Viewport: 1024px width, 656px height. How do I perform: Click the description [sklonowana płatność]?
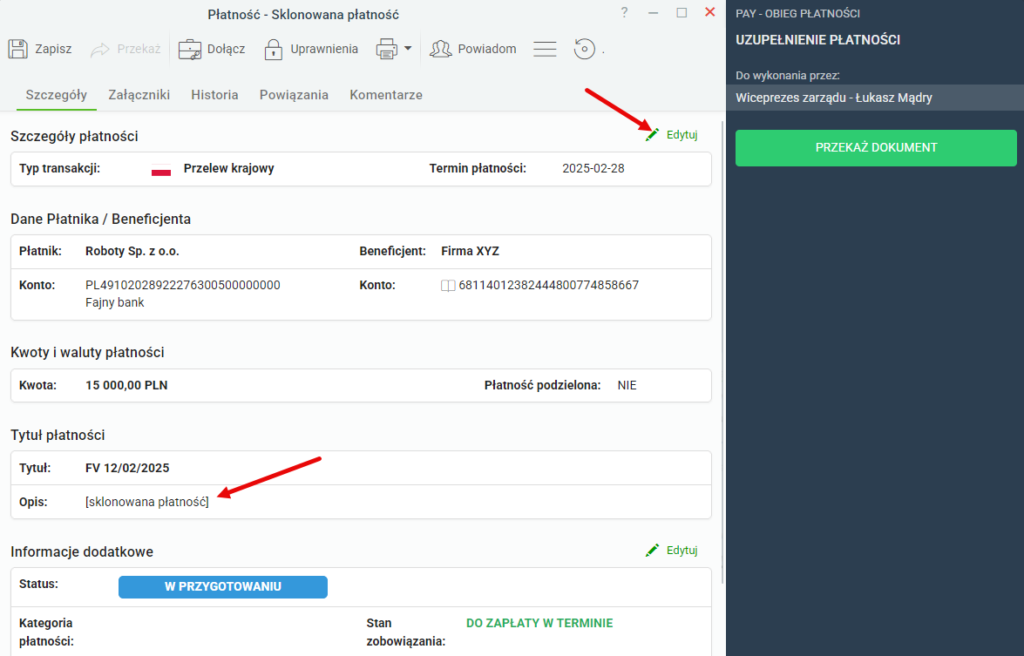(x=147, y=502)
